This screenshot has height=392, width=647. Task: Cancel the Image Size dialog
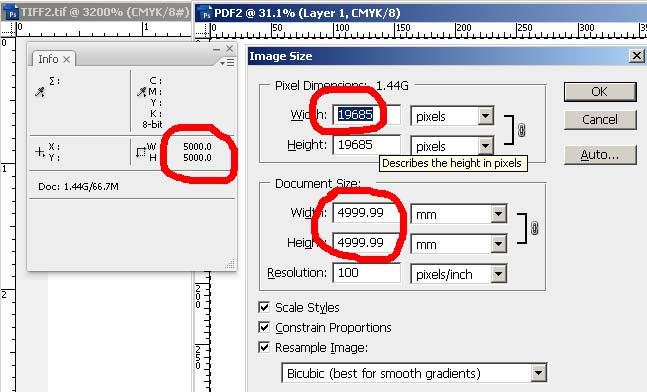(x=600, y=120)
